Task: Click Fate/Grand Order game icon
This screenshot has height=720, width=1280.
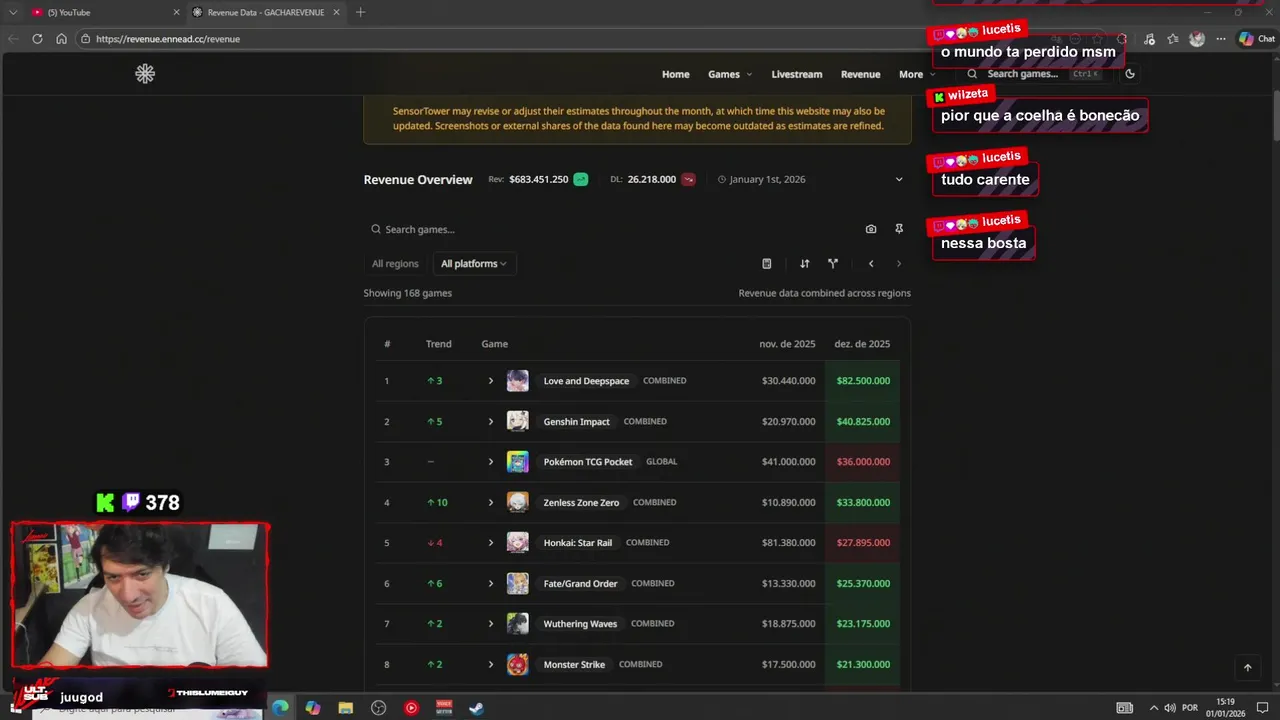Action: coord(517,583)
